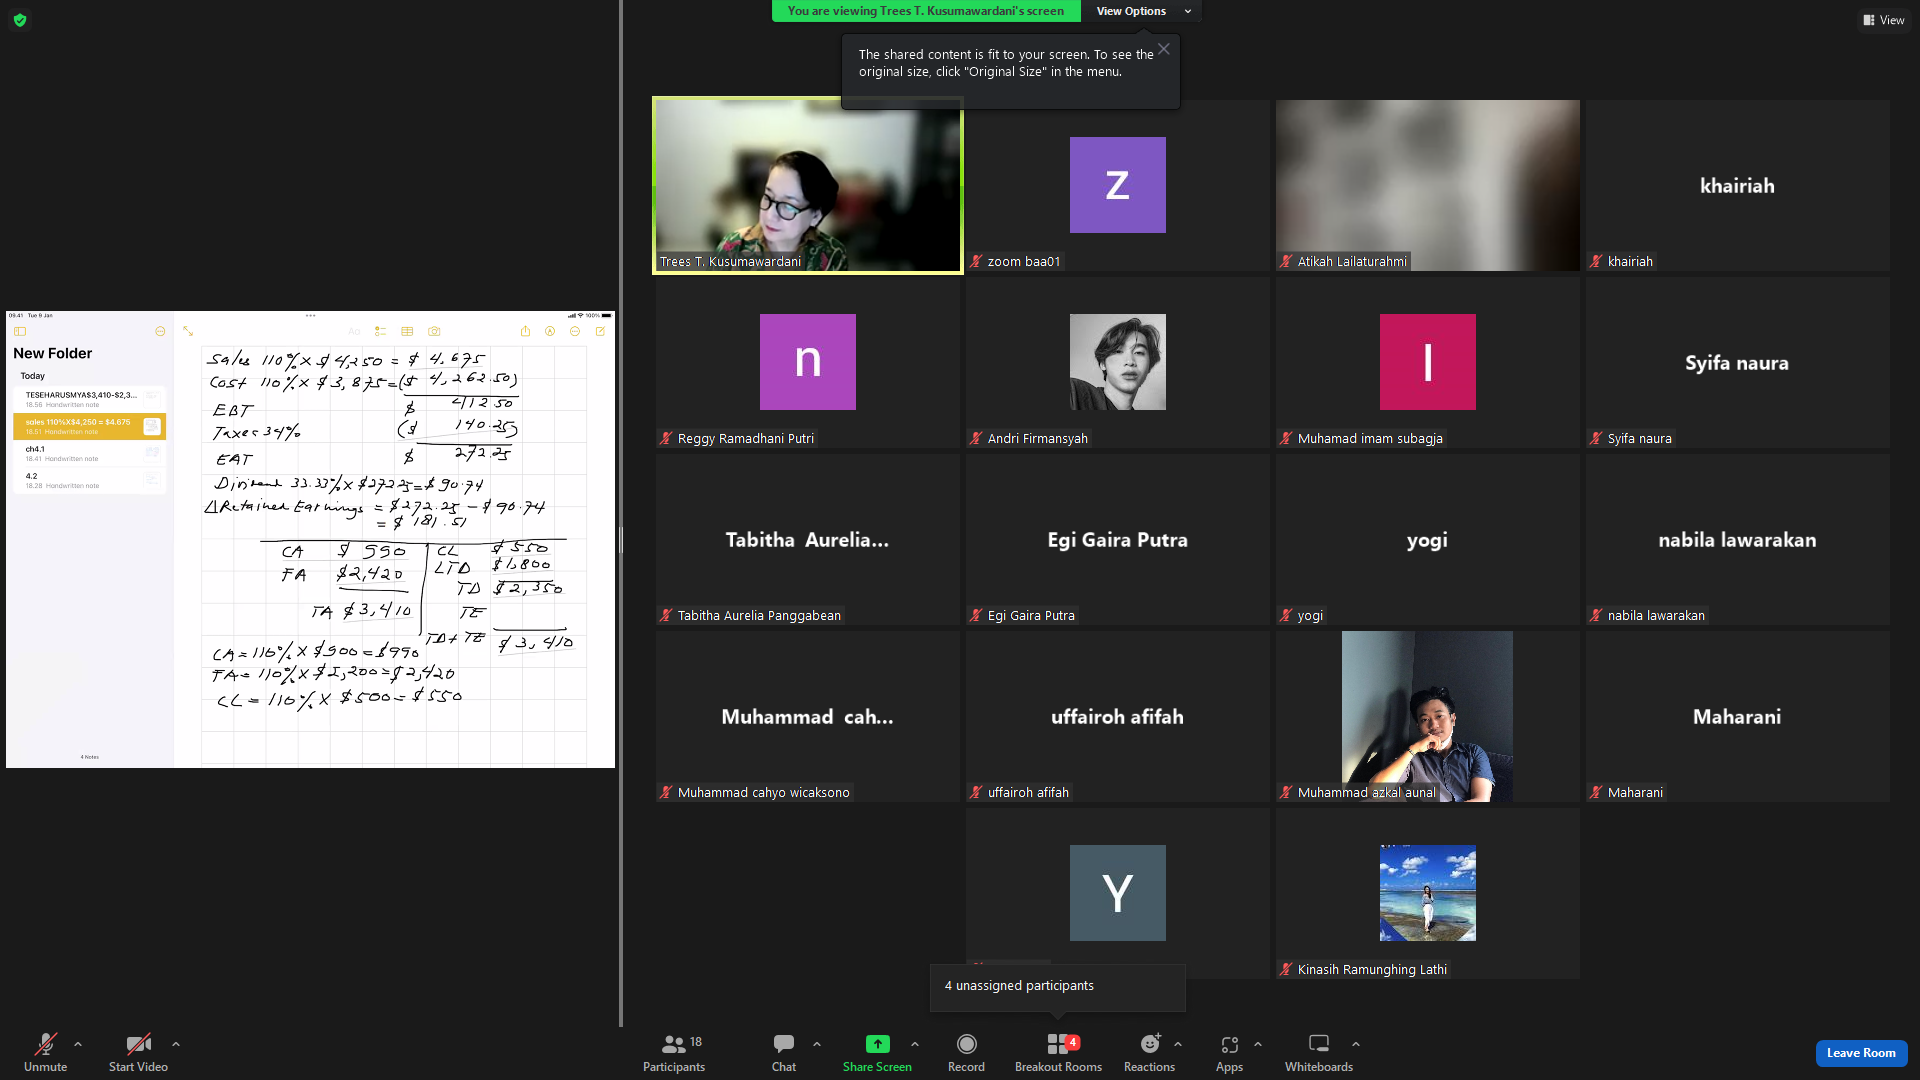
Task: Click the Notes sidebar toggle icon
Action: click(19, 331)
